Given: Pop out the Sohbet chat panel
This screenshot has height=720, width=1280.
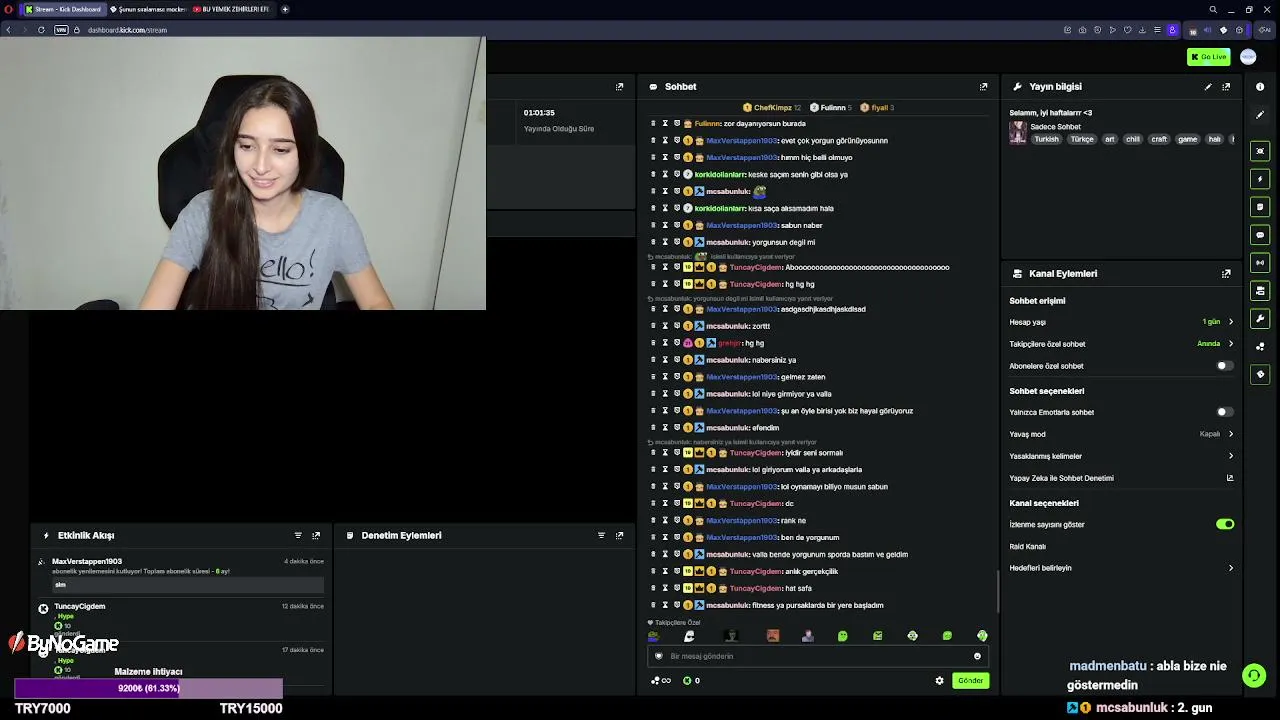Looking at the screenshot, I should [984, 87].
